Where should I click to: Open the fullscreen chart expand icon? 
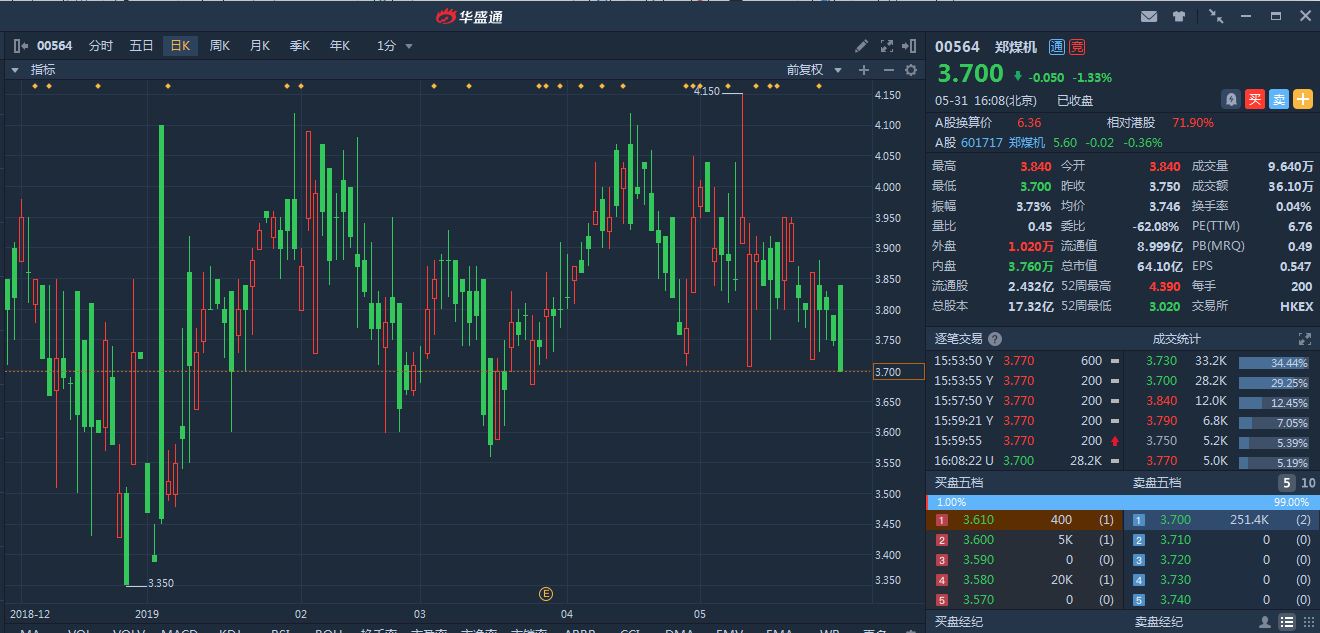887,46
